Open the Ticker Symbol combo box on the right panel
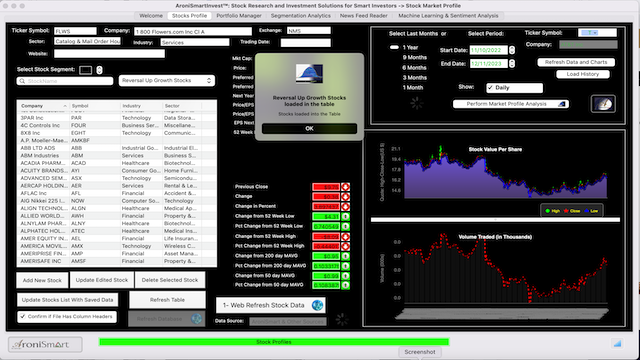 [597, 33]
